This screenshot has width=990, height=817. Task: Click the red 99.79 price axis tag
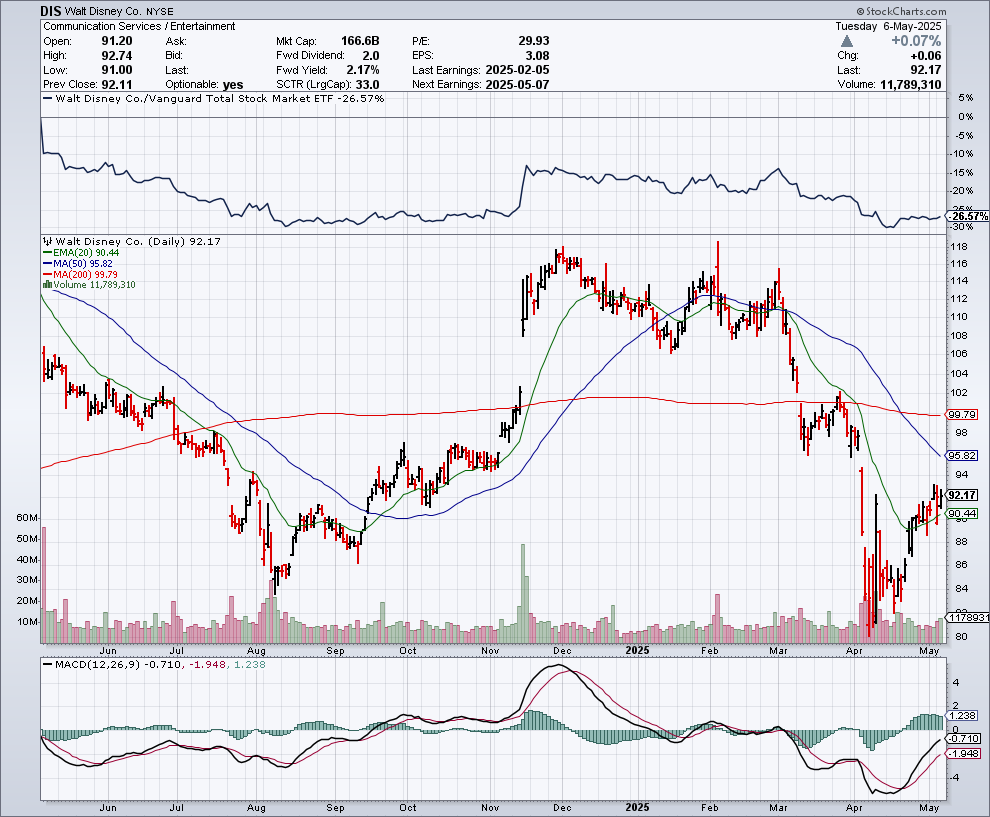pos(962,415)
